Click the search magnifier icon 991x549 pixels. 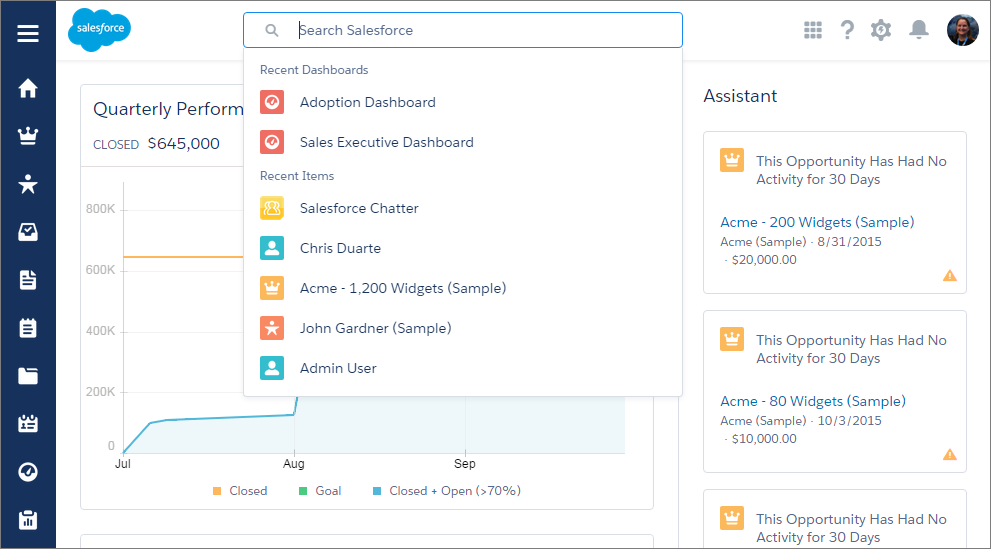[272, 30]
